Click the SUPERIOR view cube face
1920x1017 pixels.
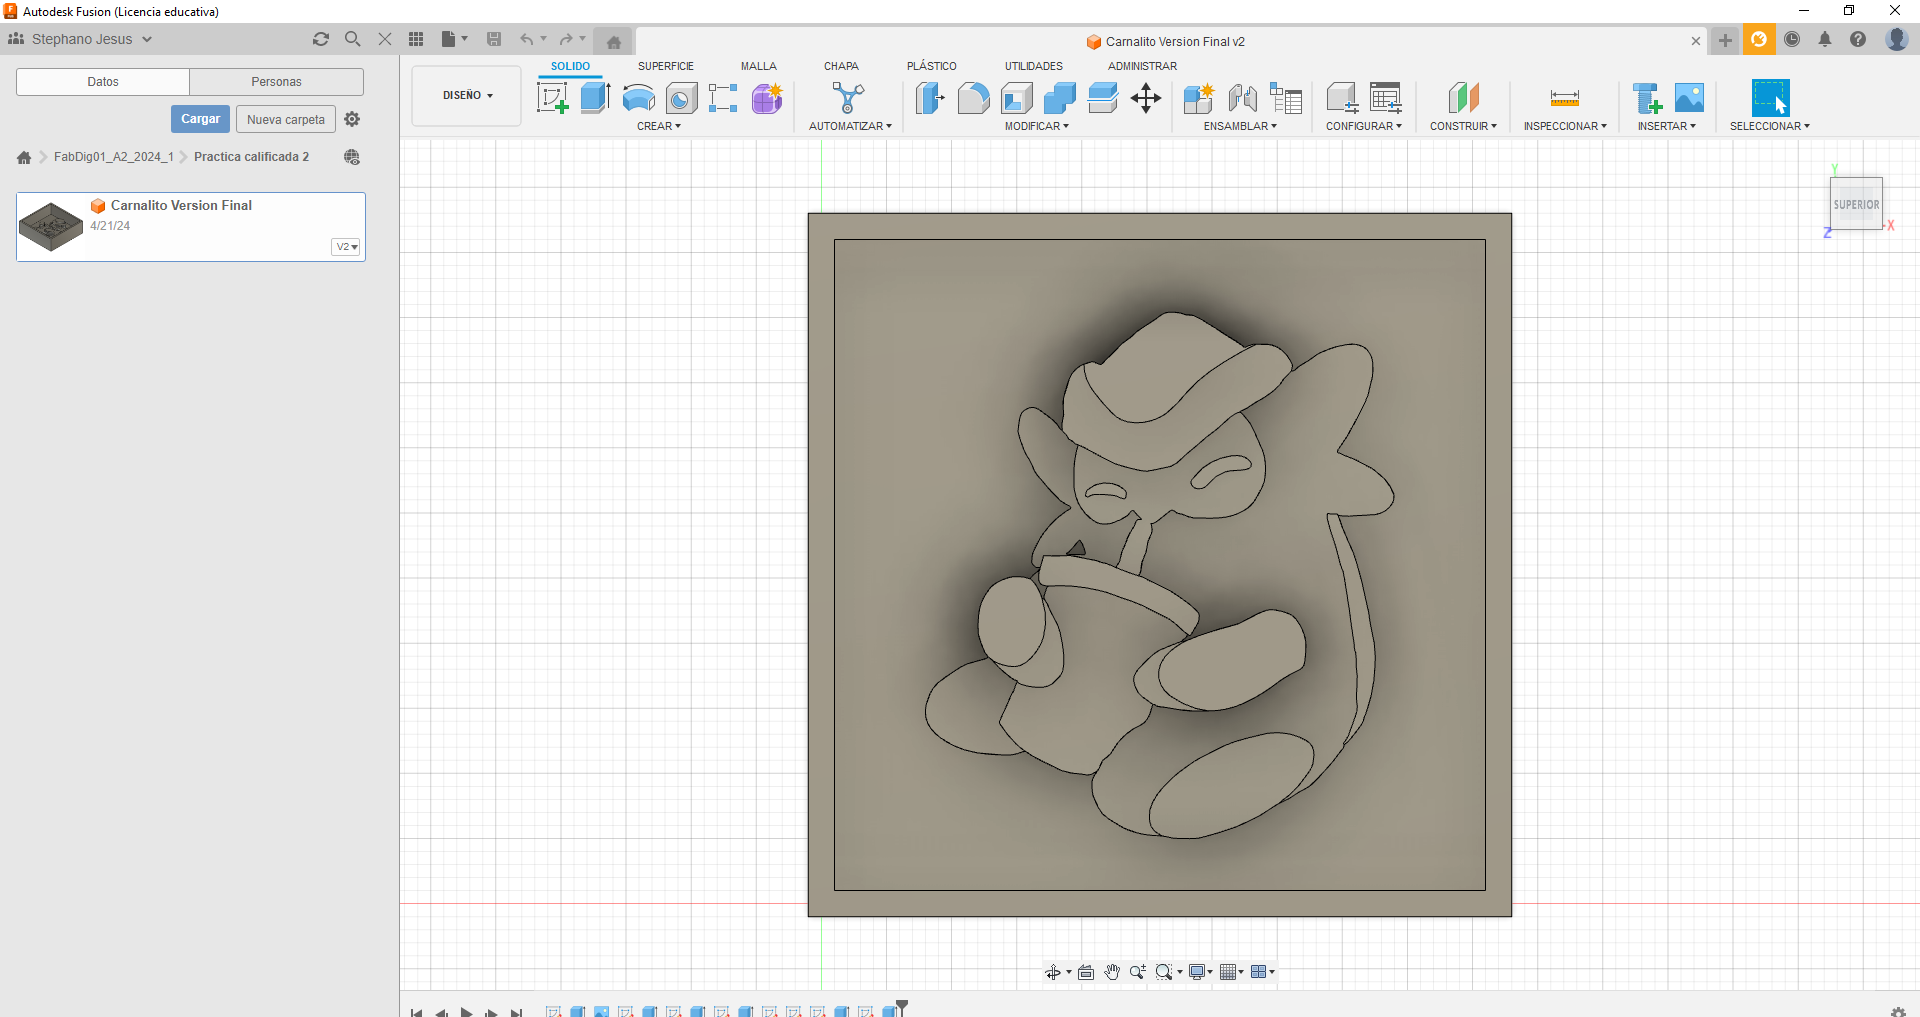point(1856,204)
